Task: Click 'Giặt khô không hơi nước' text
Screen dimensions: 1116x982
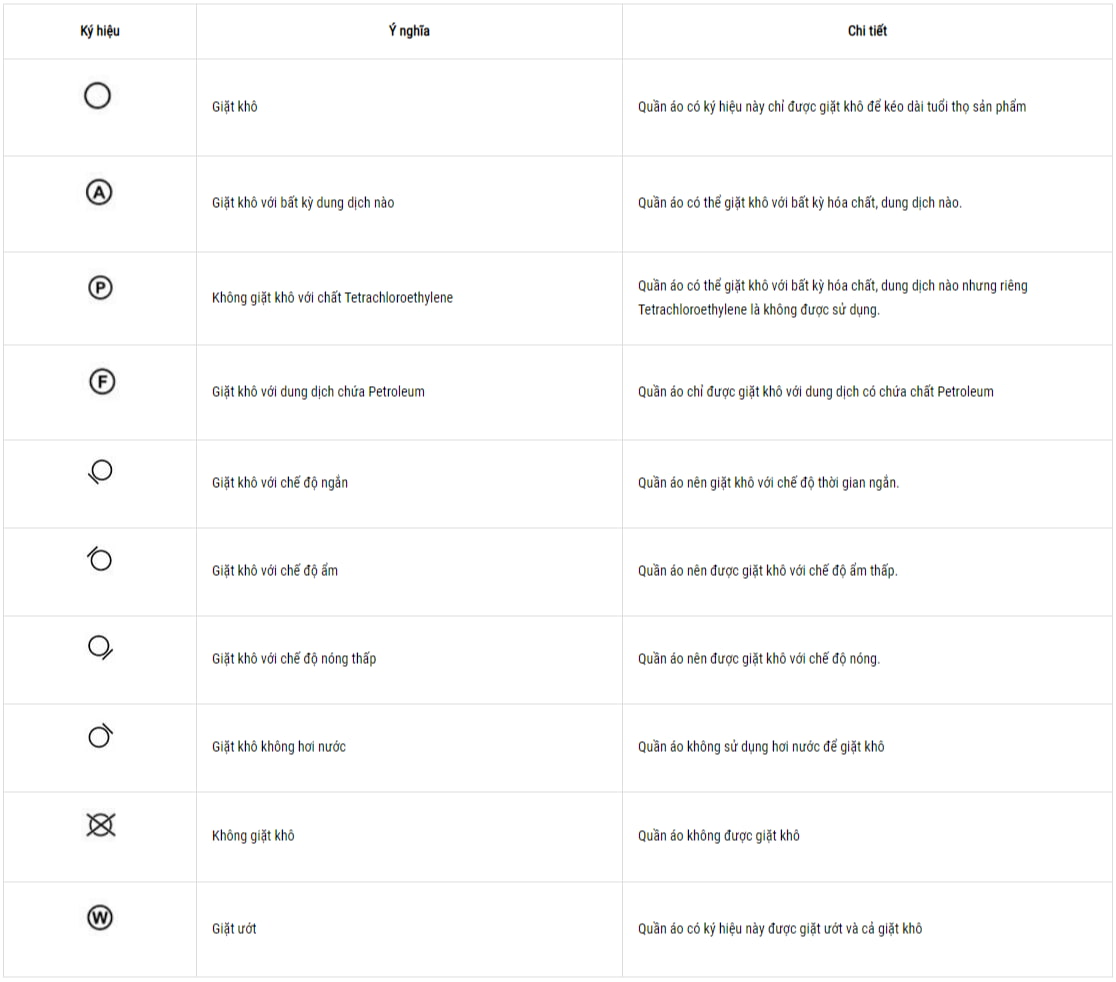Action: [x=279, y=746]
